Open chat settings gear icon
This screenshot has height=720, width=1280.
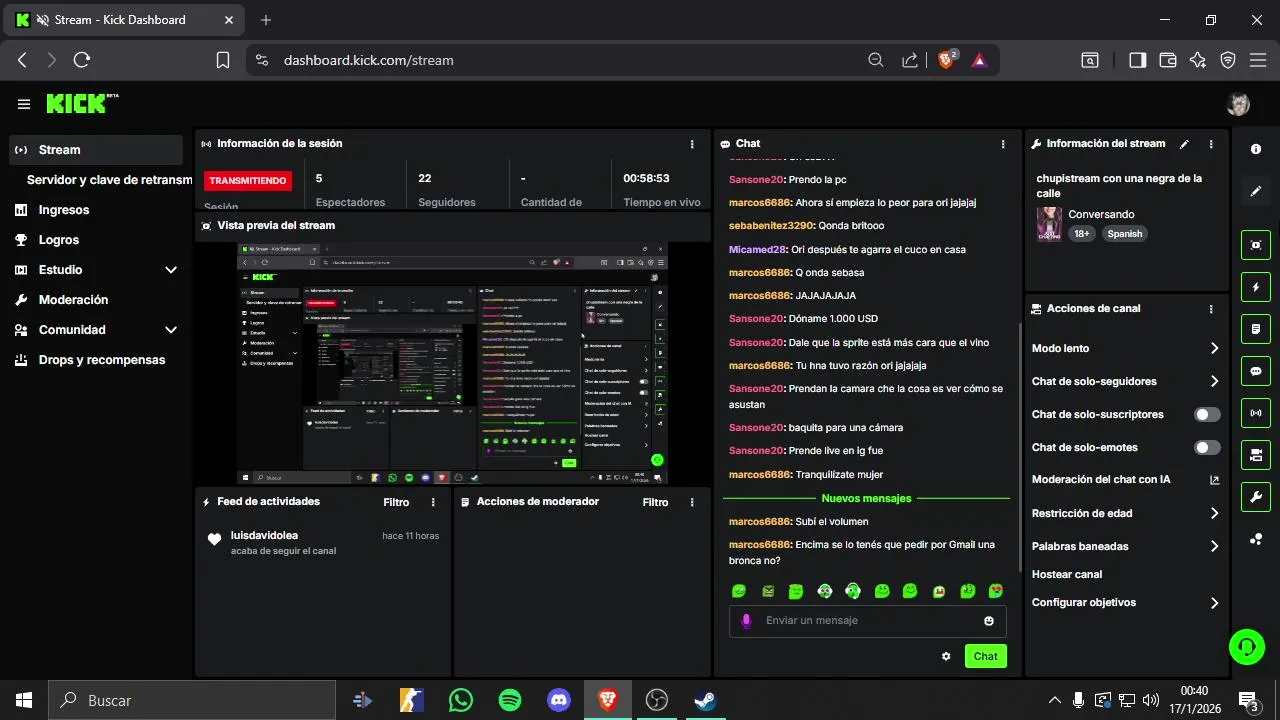[946, 656]
